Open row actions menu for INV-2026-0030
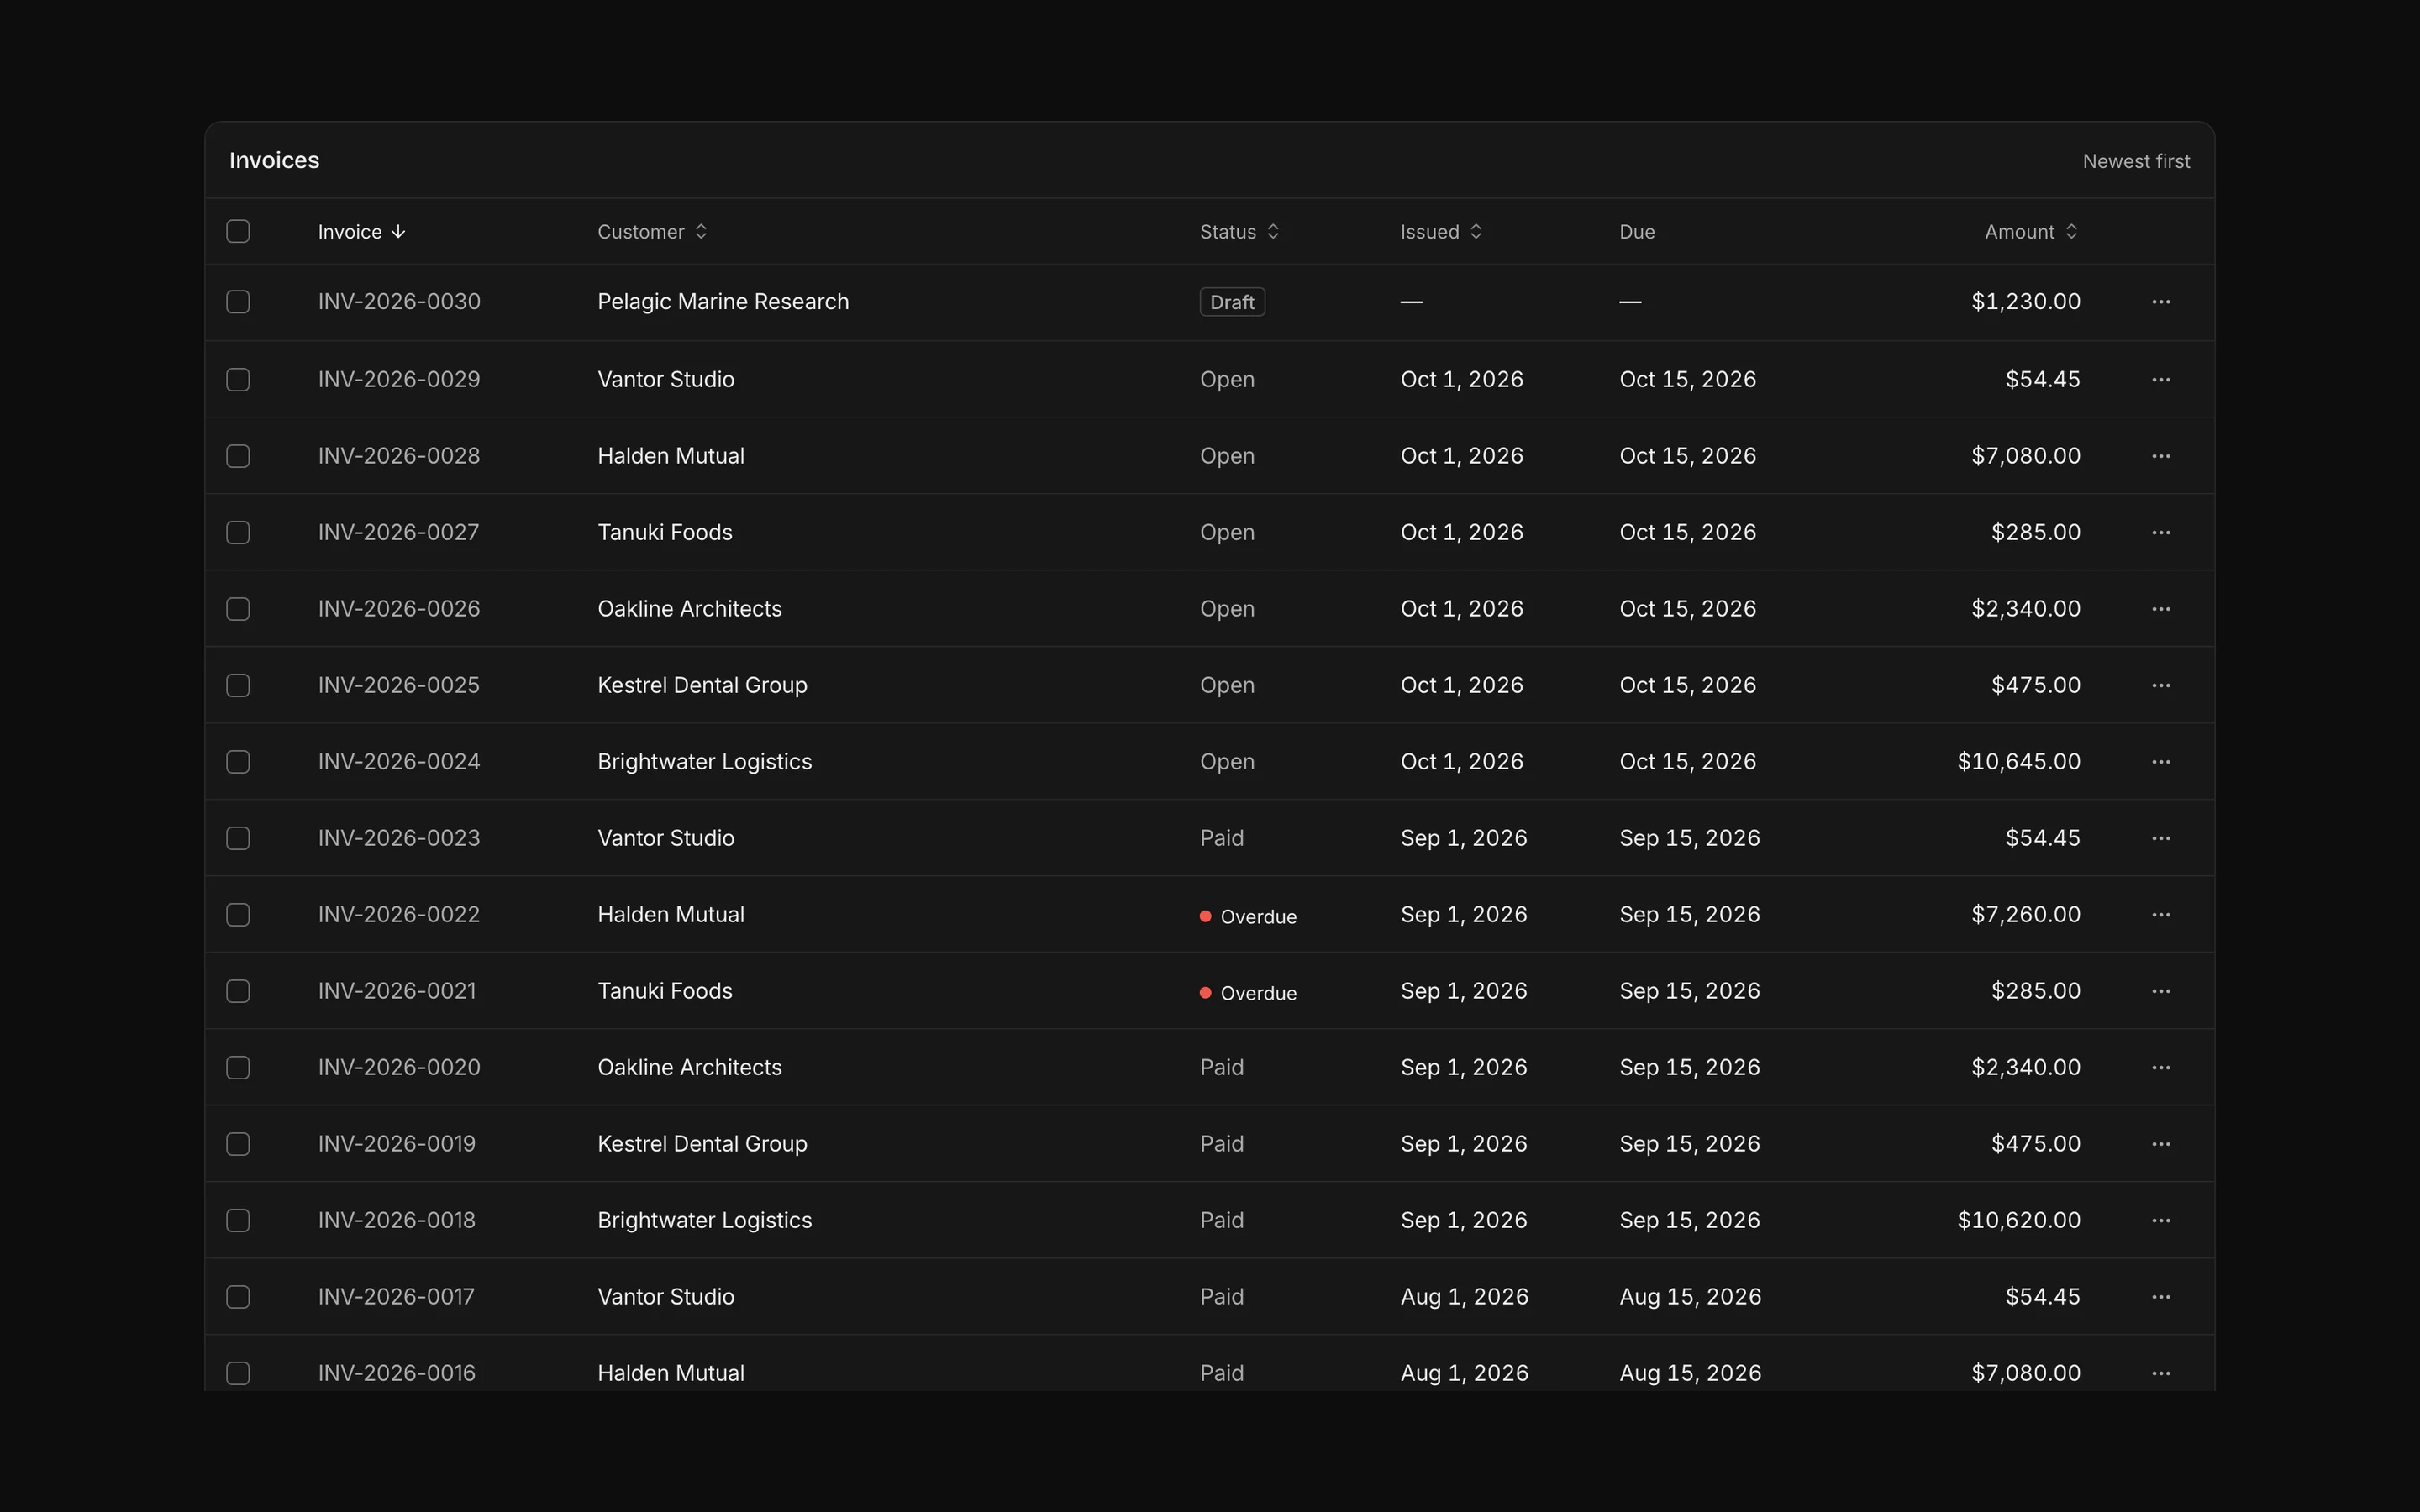The height and width of the screenshot is (1512, 2420). click(x=2160, y=302)
